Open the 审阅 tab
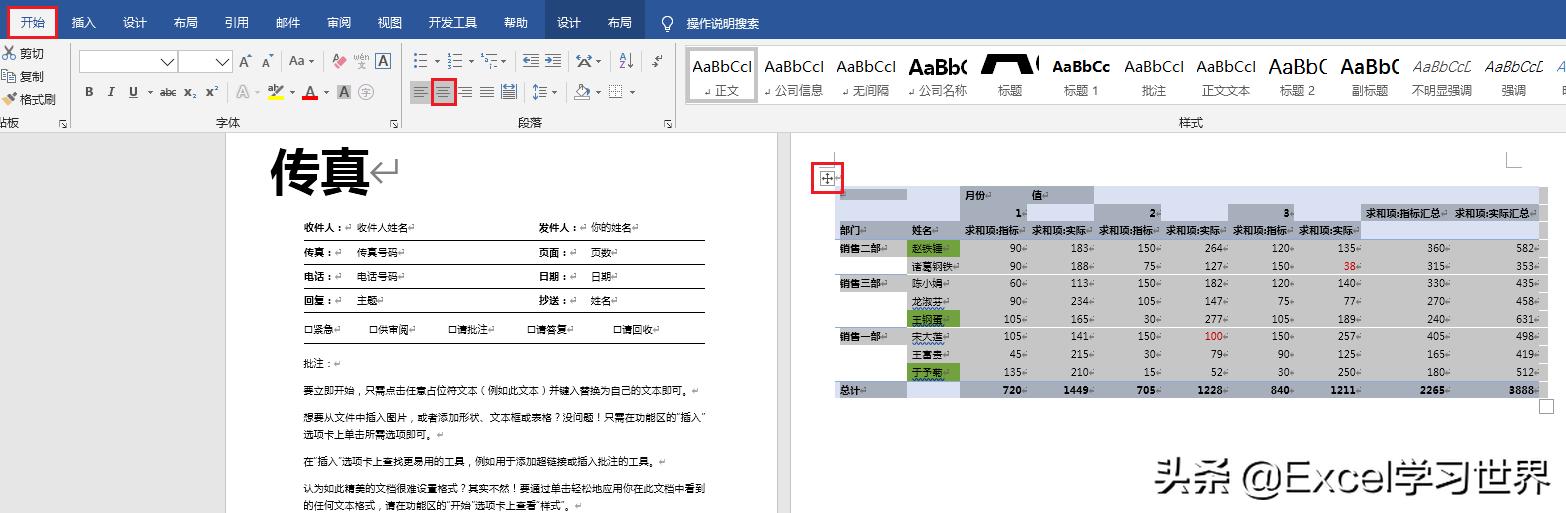1566x513 pixels. click(339, 23)
